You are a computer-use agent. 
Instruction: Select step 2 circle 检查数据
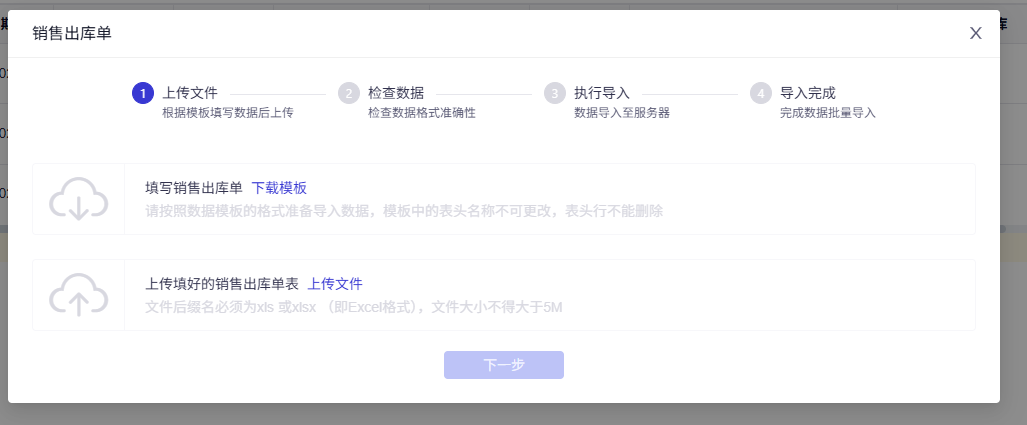pyautogui.click(x=349, y=93)
